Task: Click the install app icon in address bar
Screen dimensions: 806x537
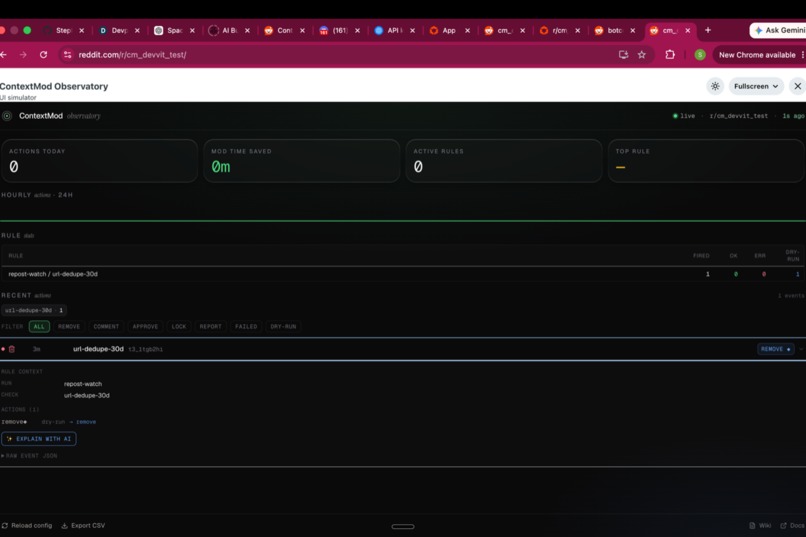Action: point(624,54)
